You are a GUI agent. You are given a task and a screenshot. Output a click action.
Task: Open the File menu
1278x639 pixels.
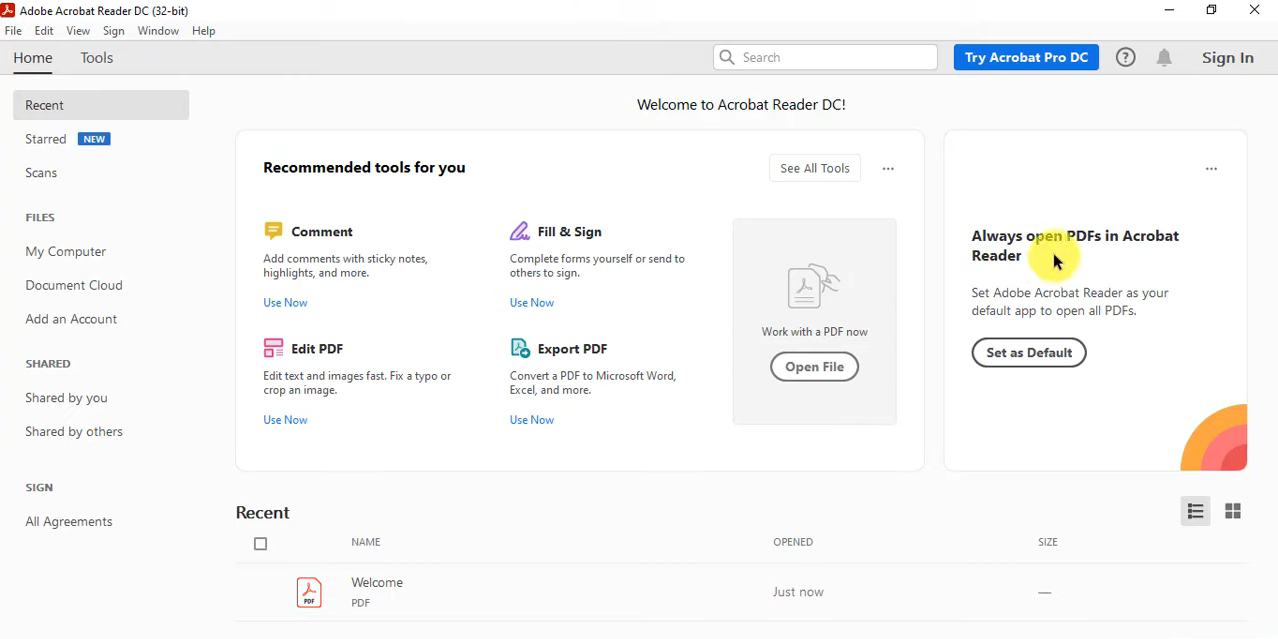click(13, 31)
